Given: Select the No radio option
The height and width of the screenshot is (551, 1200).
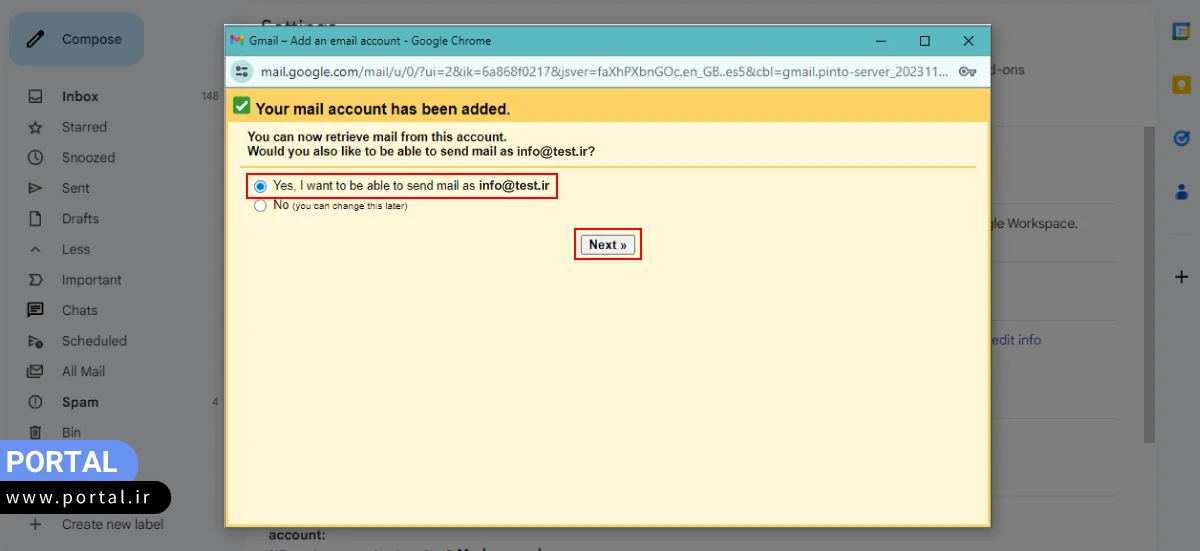Looking at the screenshot, I should pos(261,206).
